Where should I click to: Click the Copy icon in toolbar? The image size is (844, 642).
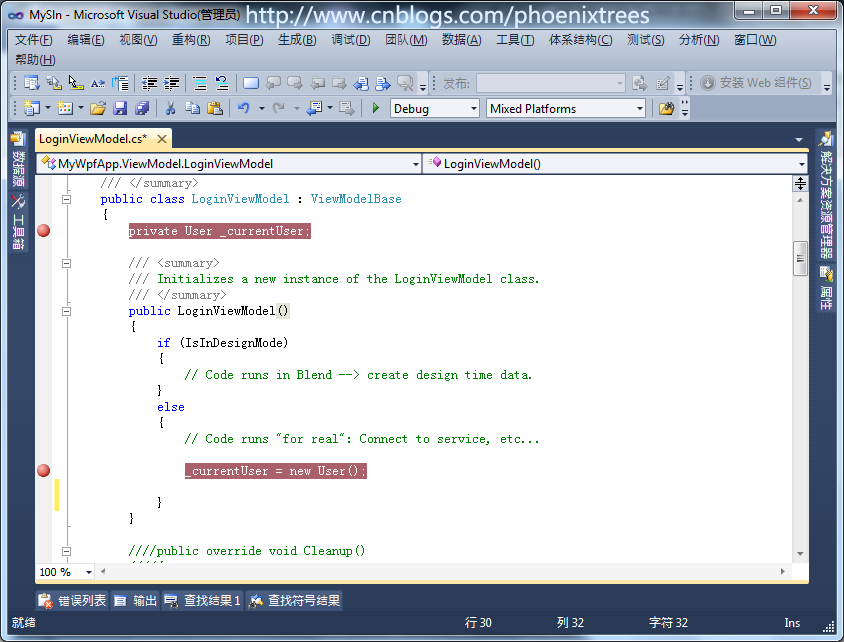[192, 109]
